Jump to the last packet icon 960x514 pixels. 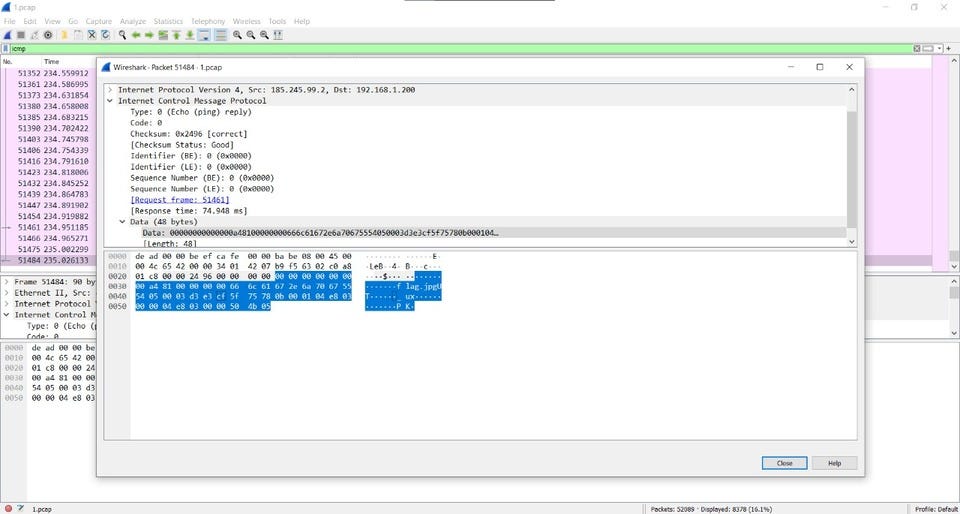[x=190, y=35]
